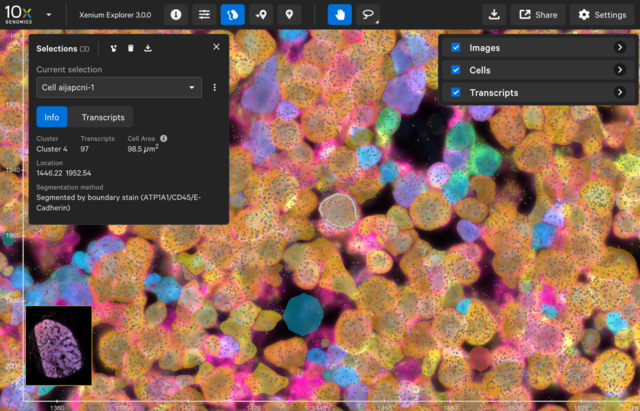Open the Current selection dropdown
This screenshot has height=411, width=640.
[x=118, y=88]
